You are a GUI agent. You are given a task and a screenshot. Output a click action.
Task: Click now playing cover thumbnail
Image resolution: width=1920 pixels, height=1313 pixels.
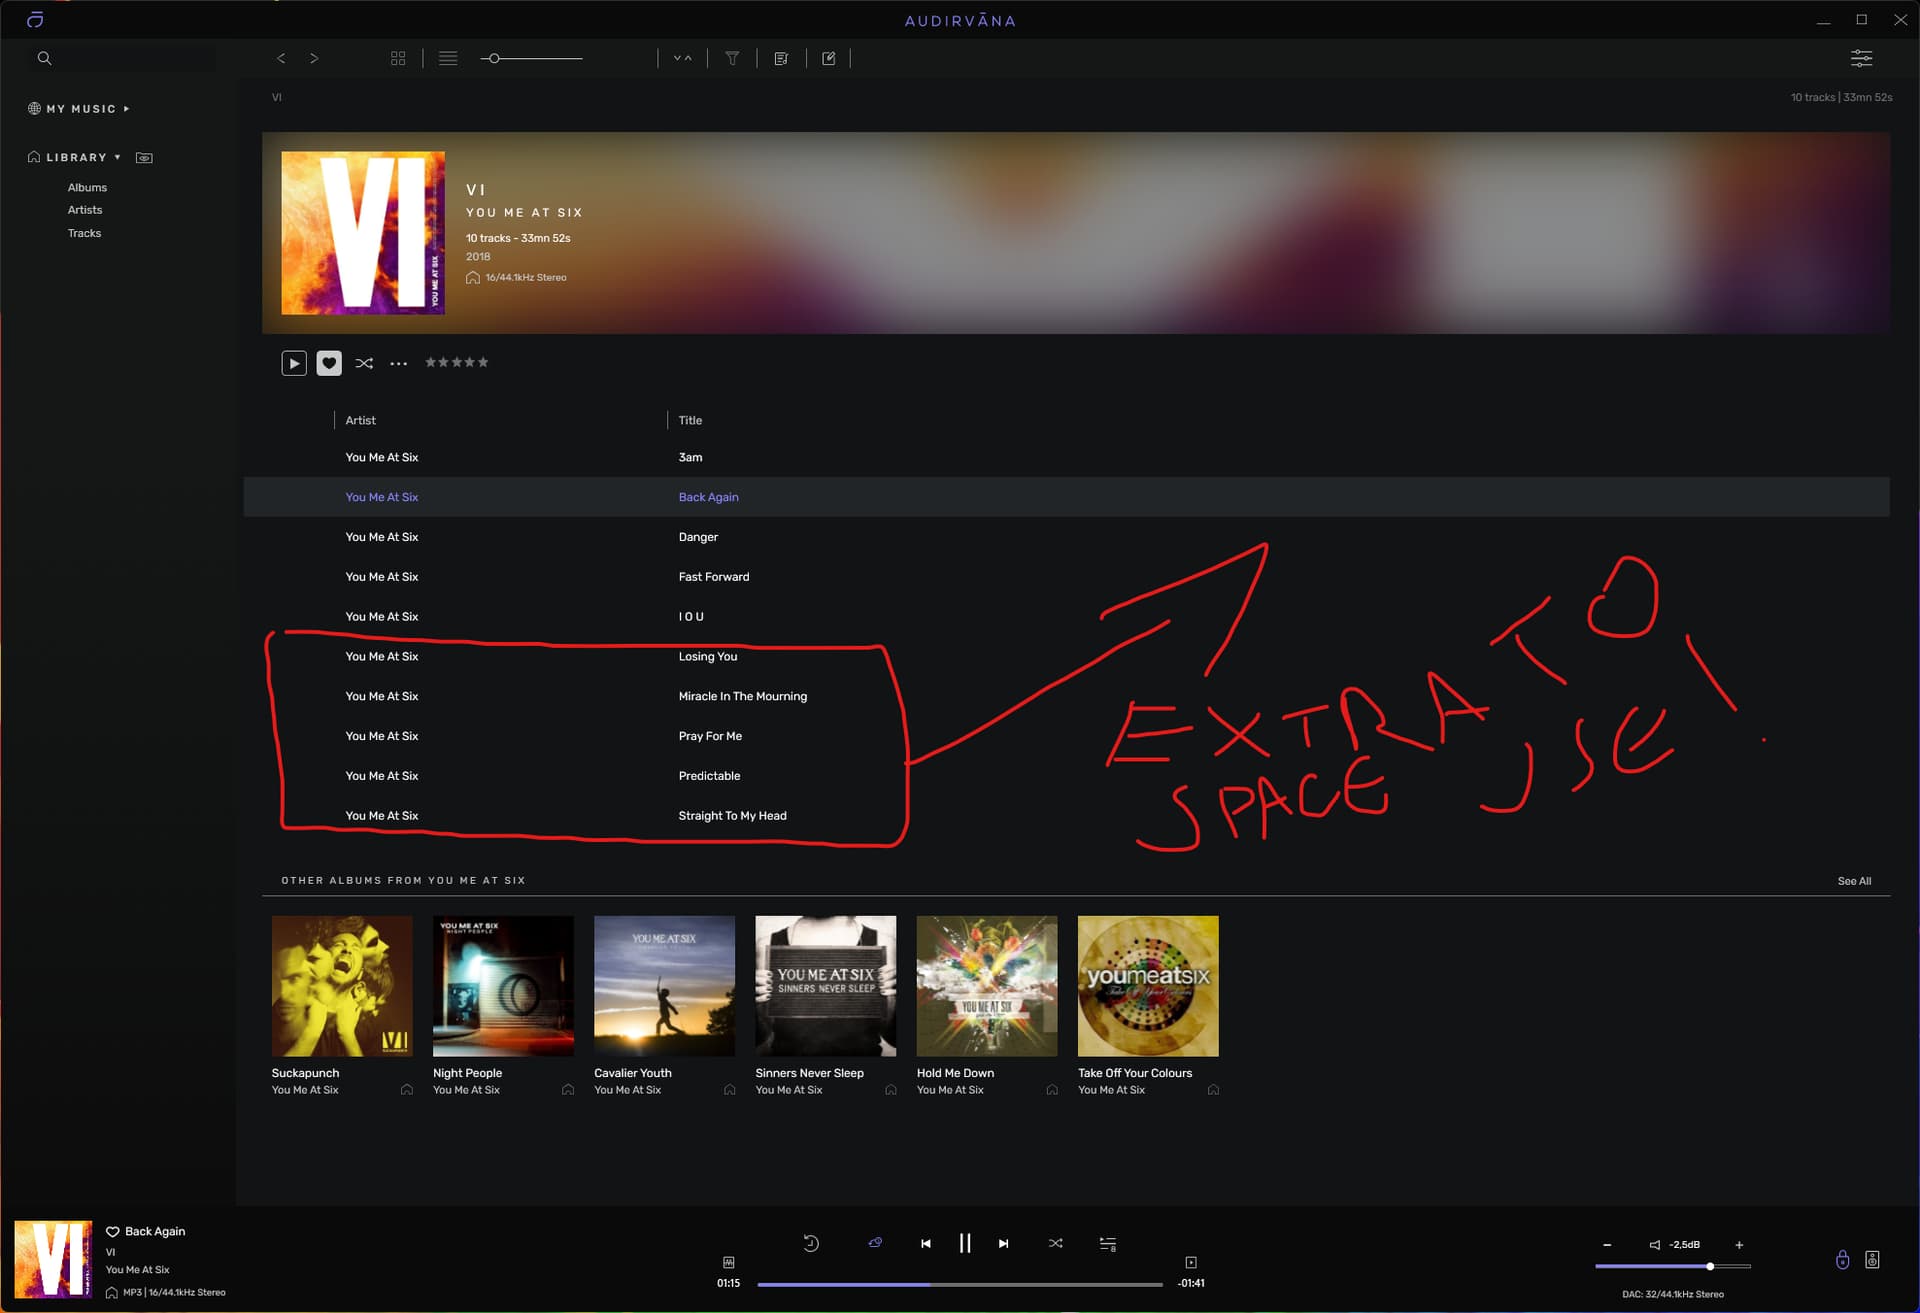tap(53, 1259)
